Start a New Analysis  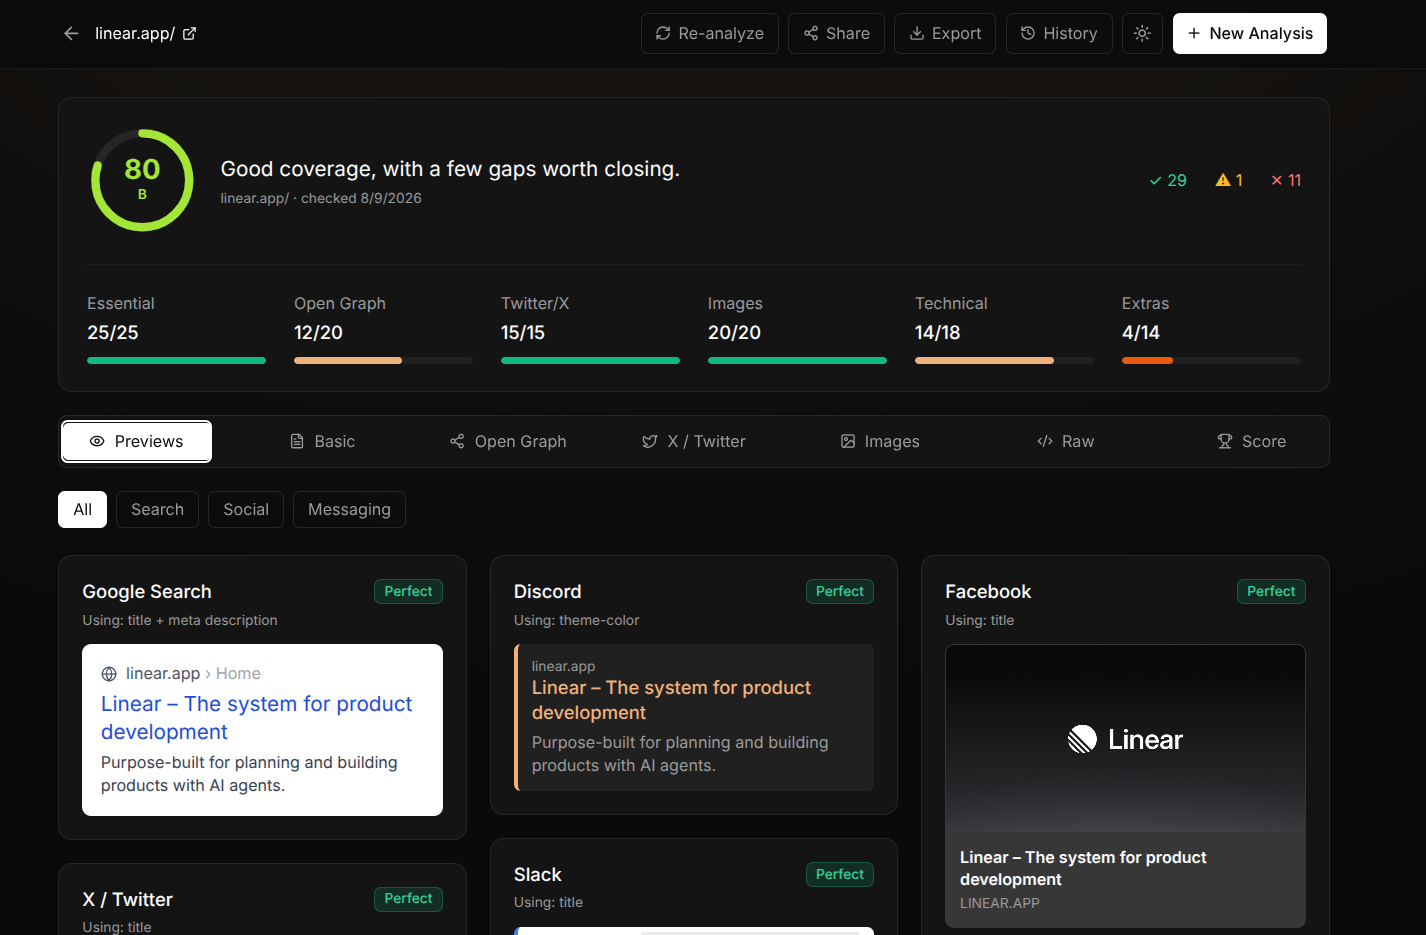[1250, 33]
